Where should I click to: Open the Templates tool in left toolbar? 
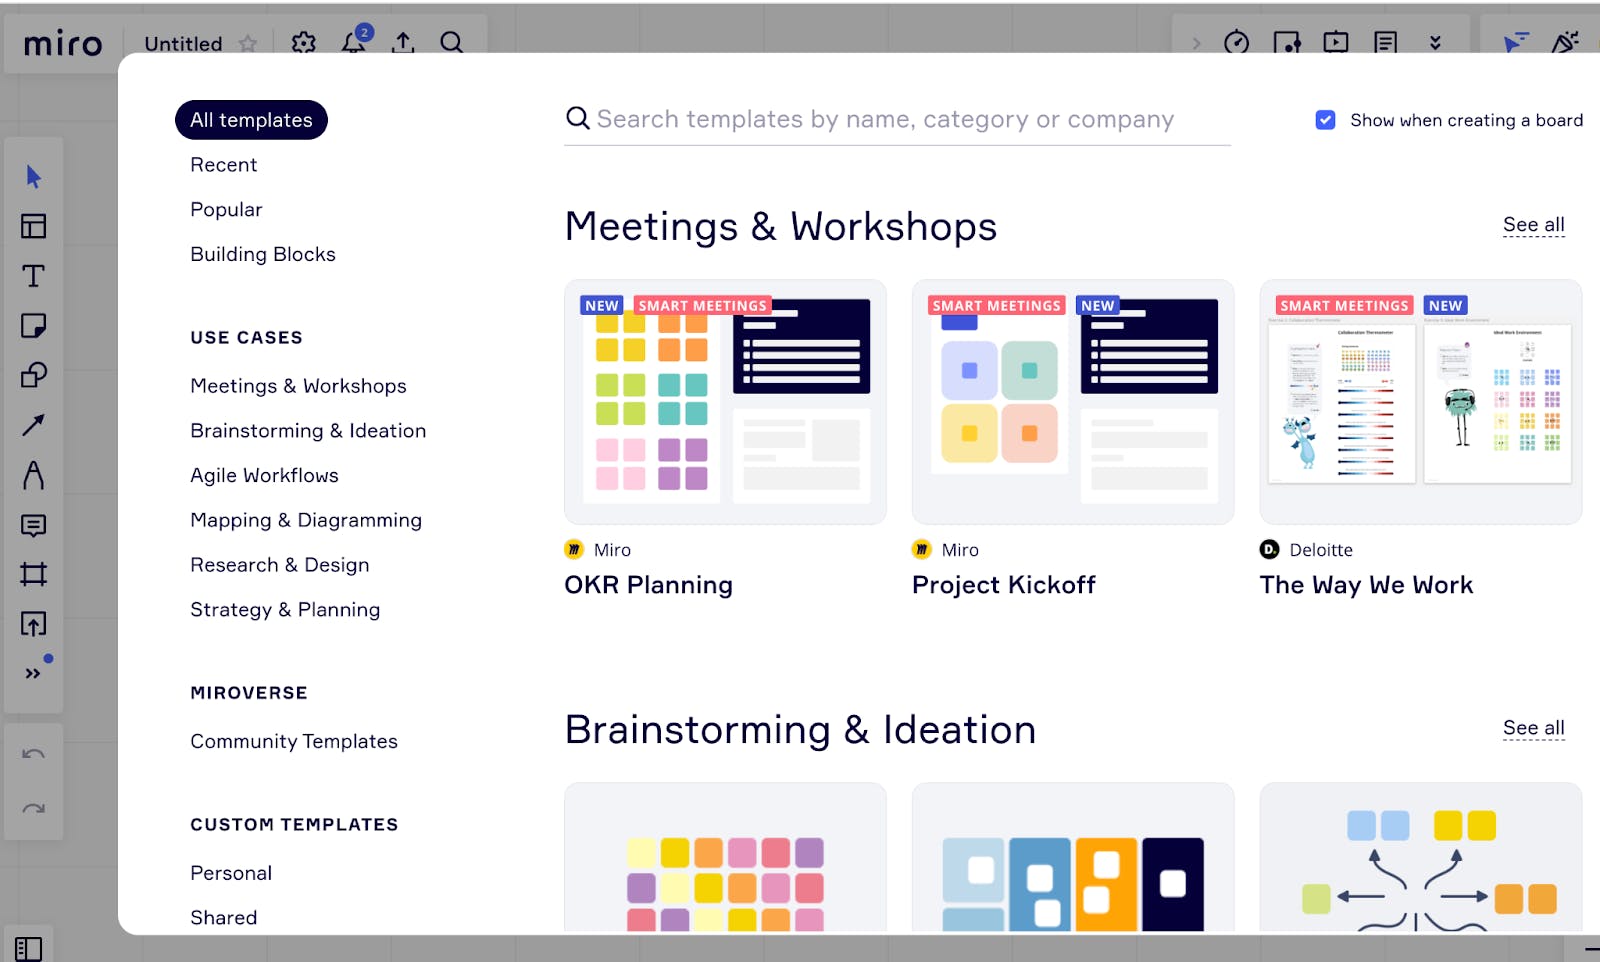[33, 226]
